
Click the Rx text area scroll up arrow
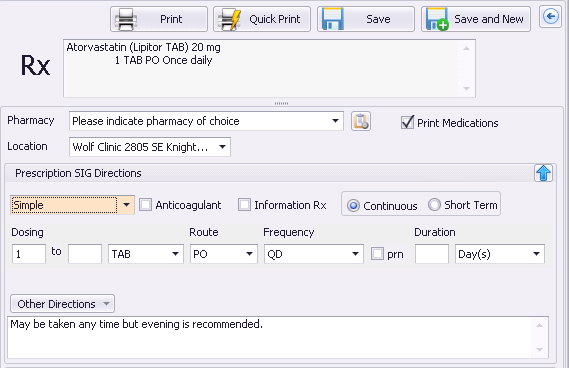tap(467, 48)
